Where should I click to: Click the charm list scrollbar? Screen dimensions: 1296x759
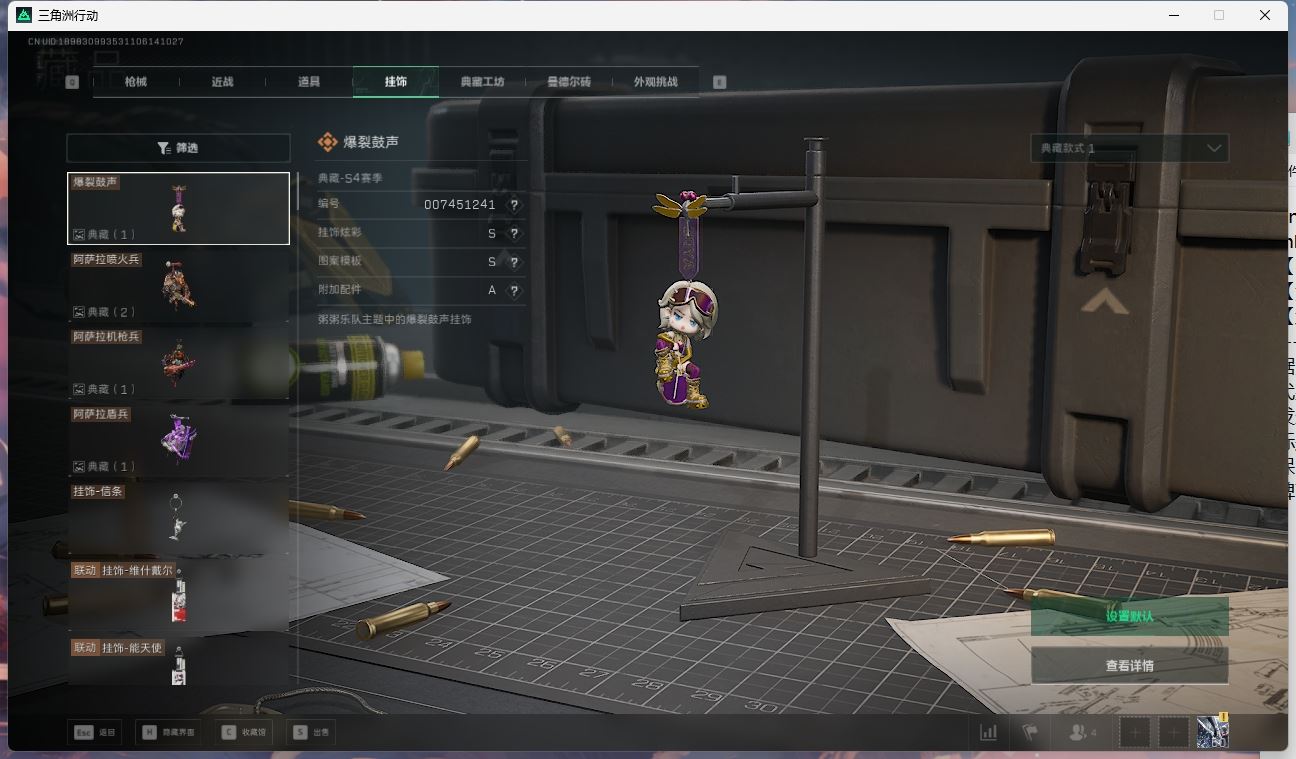tap(297, 191)
